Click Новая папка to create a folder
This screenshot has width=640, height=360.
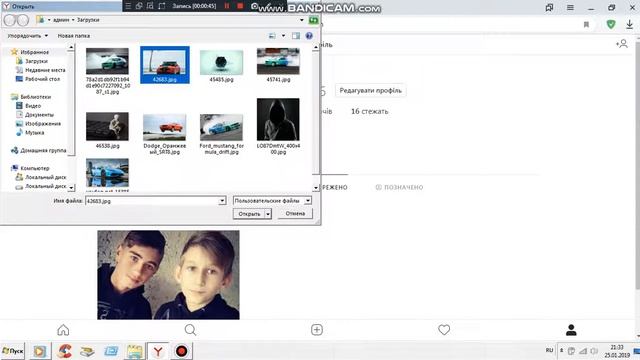click(x=73, y=36)
